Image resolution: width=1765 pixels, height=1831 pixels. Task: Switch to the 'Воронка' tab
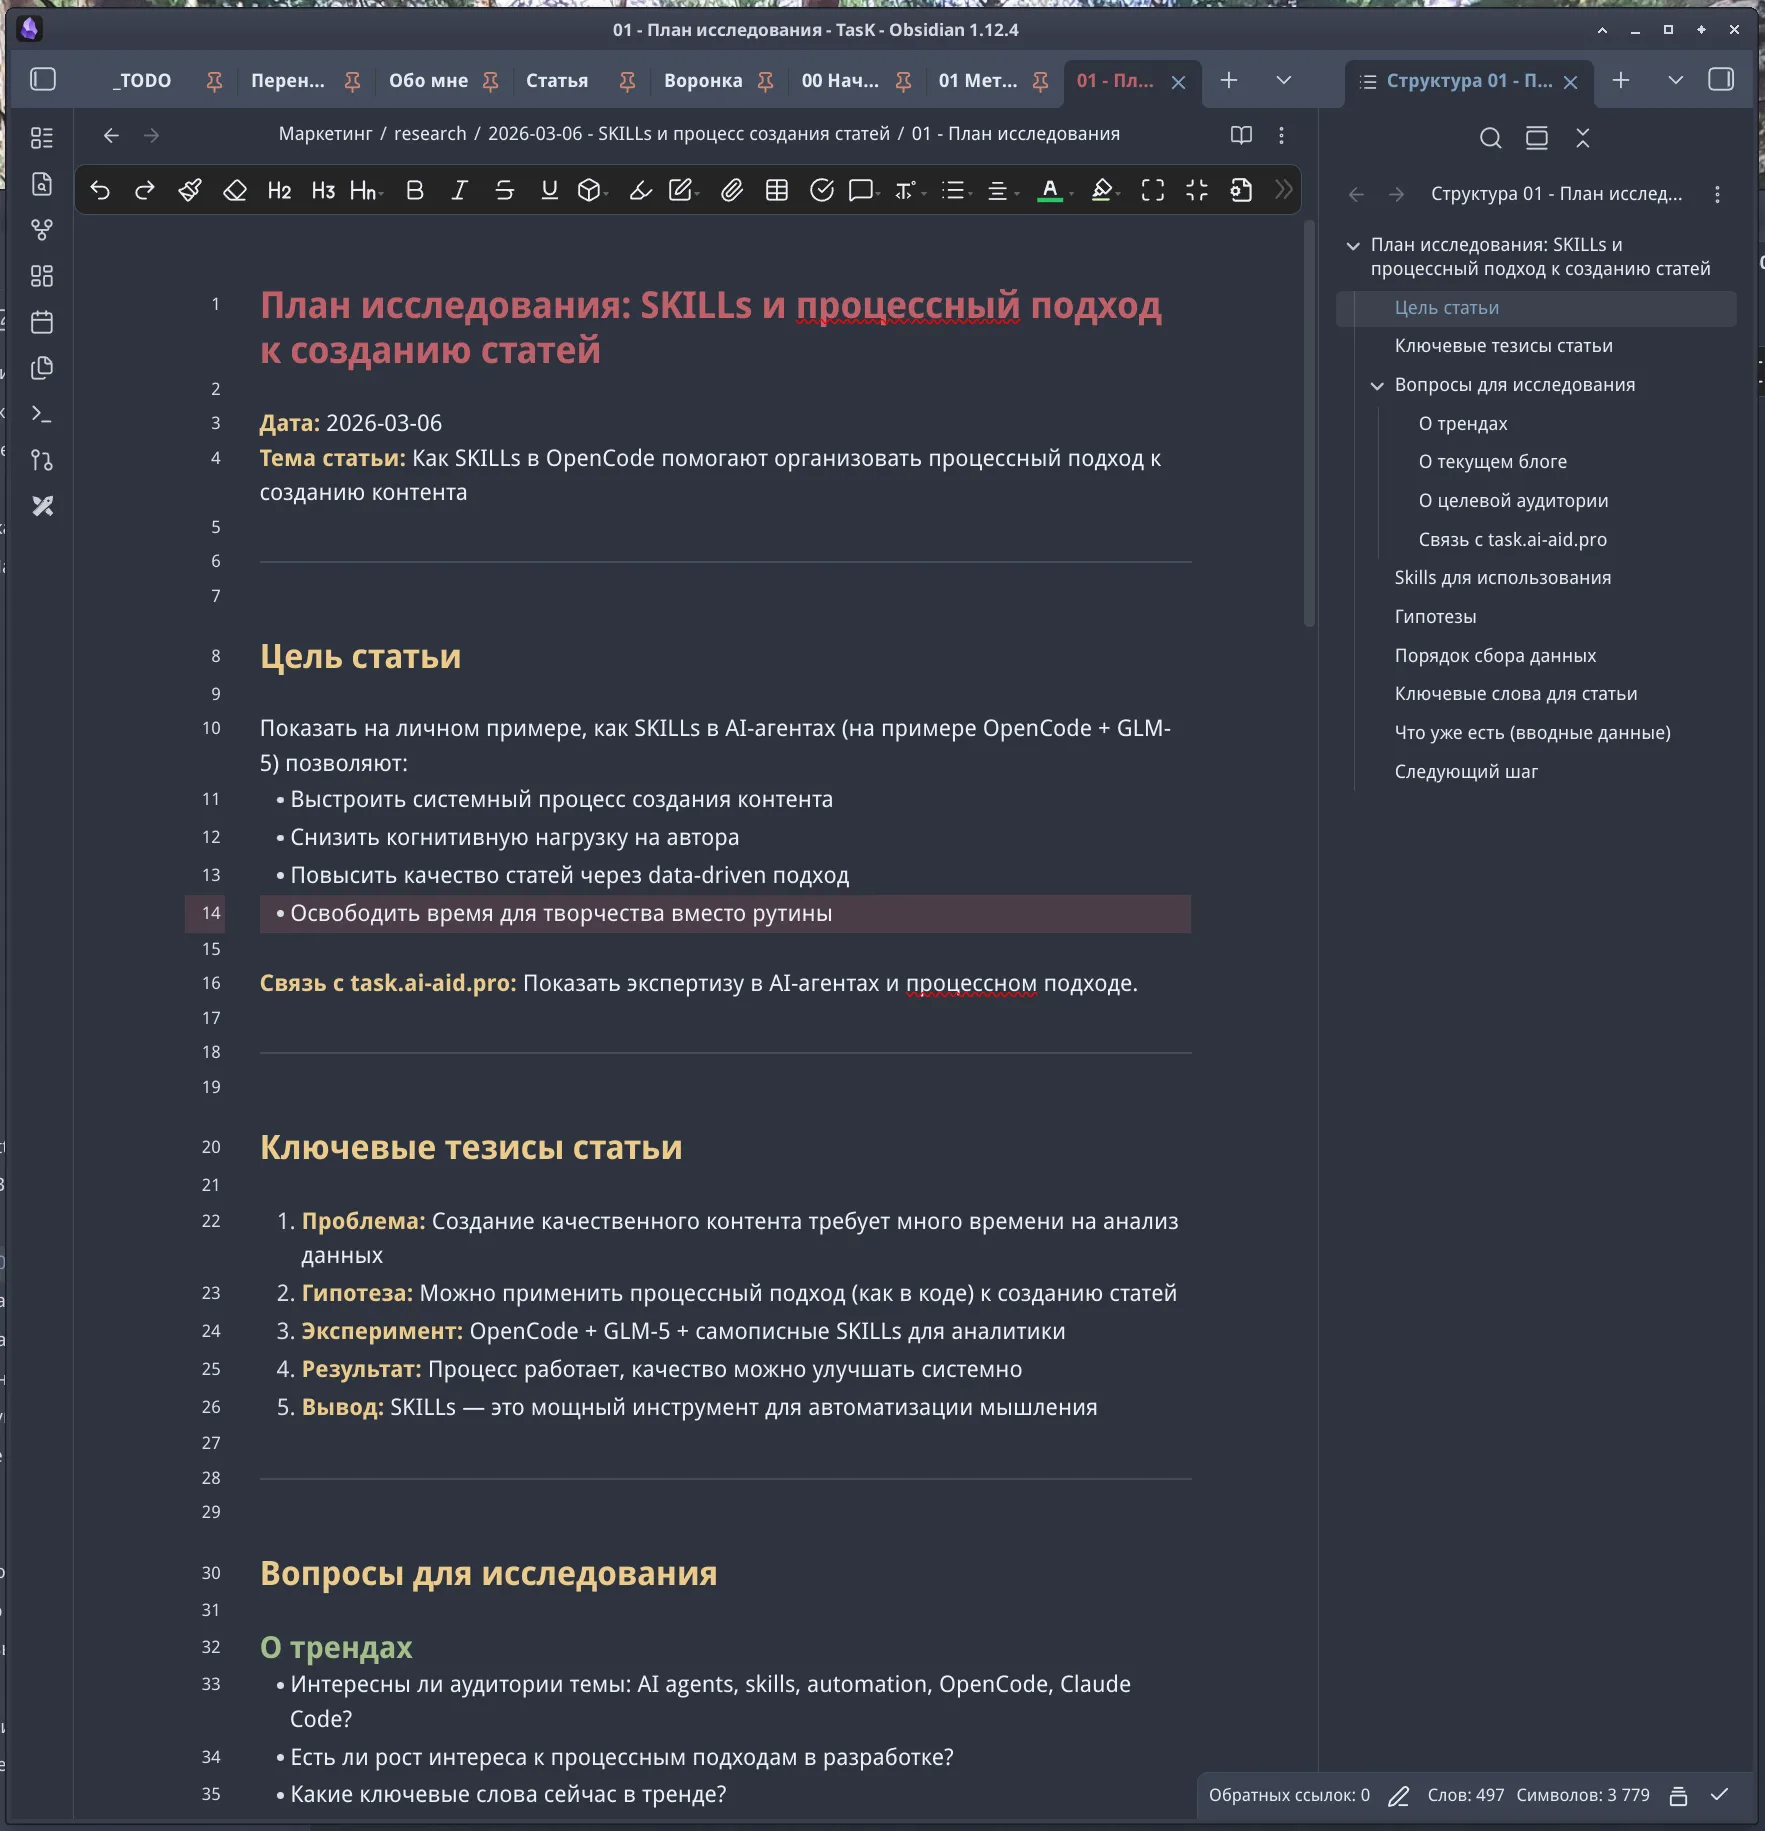pyautogui.click(x=703, y=81)
